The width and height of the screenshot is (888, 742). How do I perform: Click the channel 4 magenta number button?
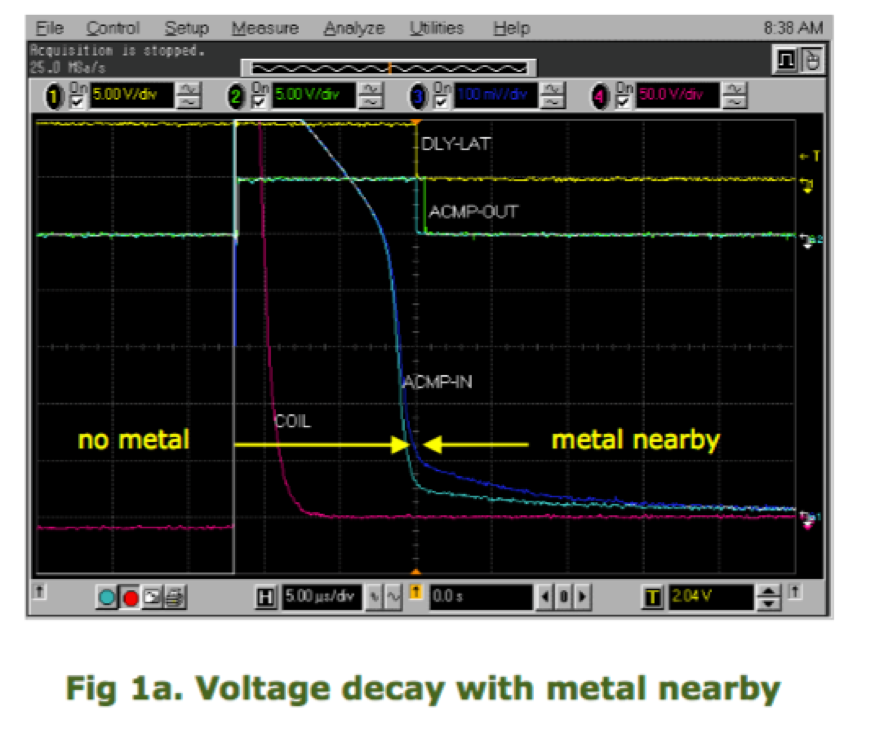[x=600, y=97]
